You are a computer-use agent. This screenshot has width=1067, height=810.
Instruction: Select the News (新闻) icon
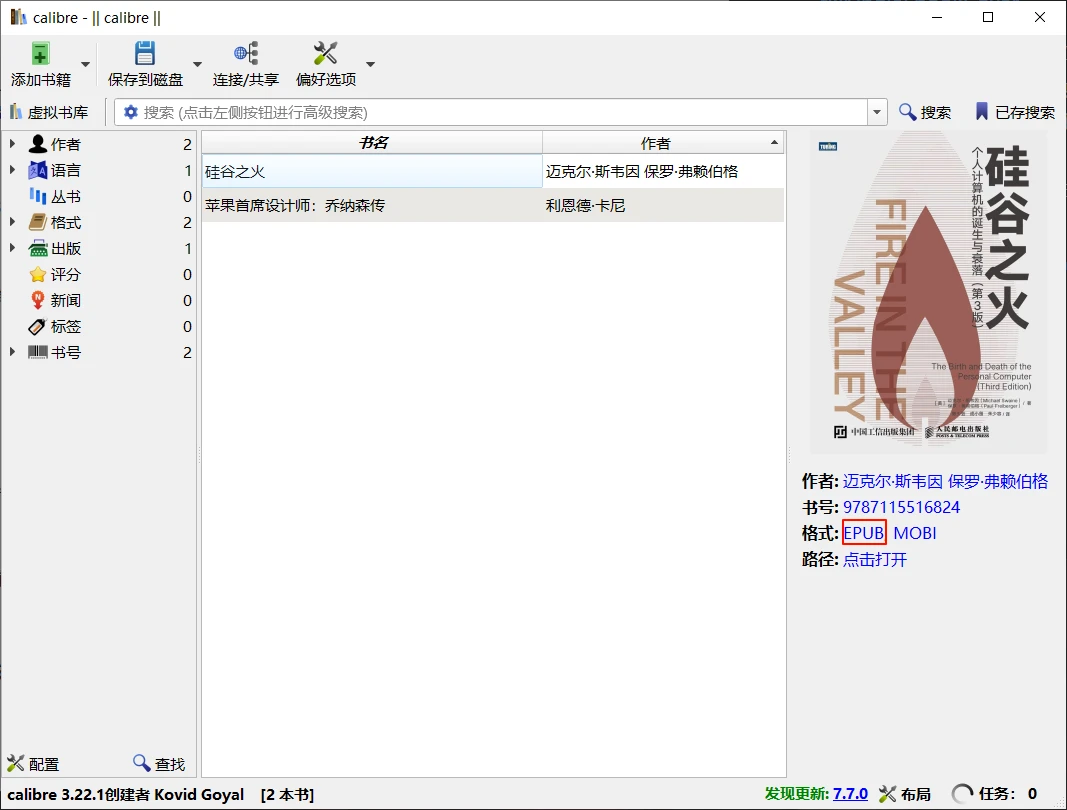(x=37, y=300)
